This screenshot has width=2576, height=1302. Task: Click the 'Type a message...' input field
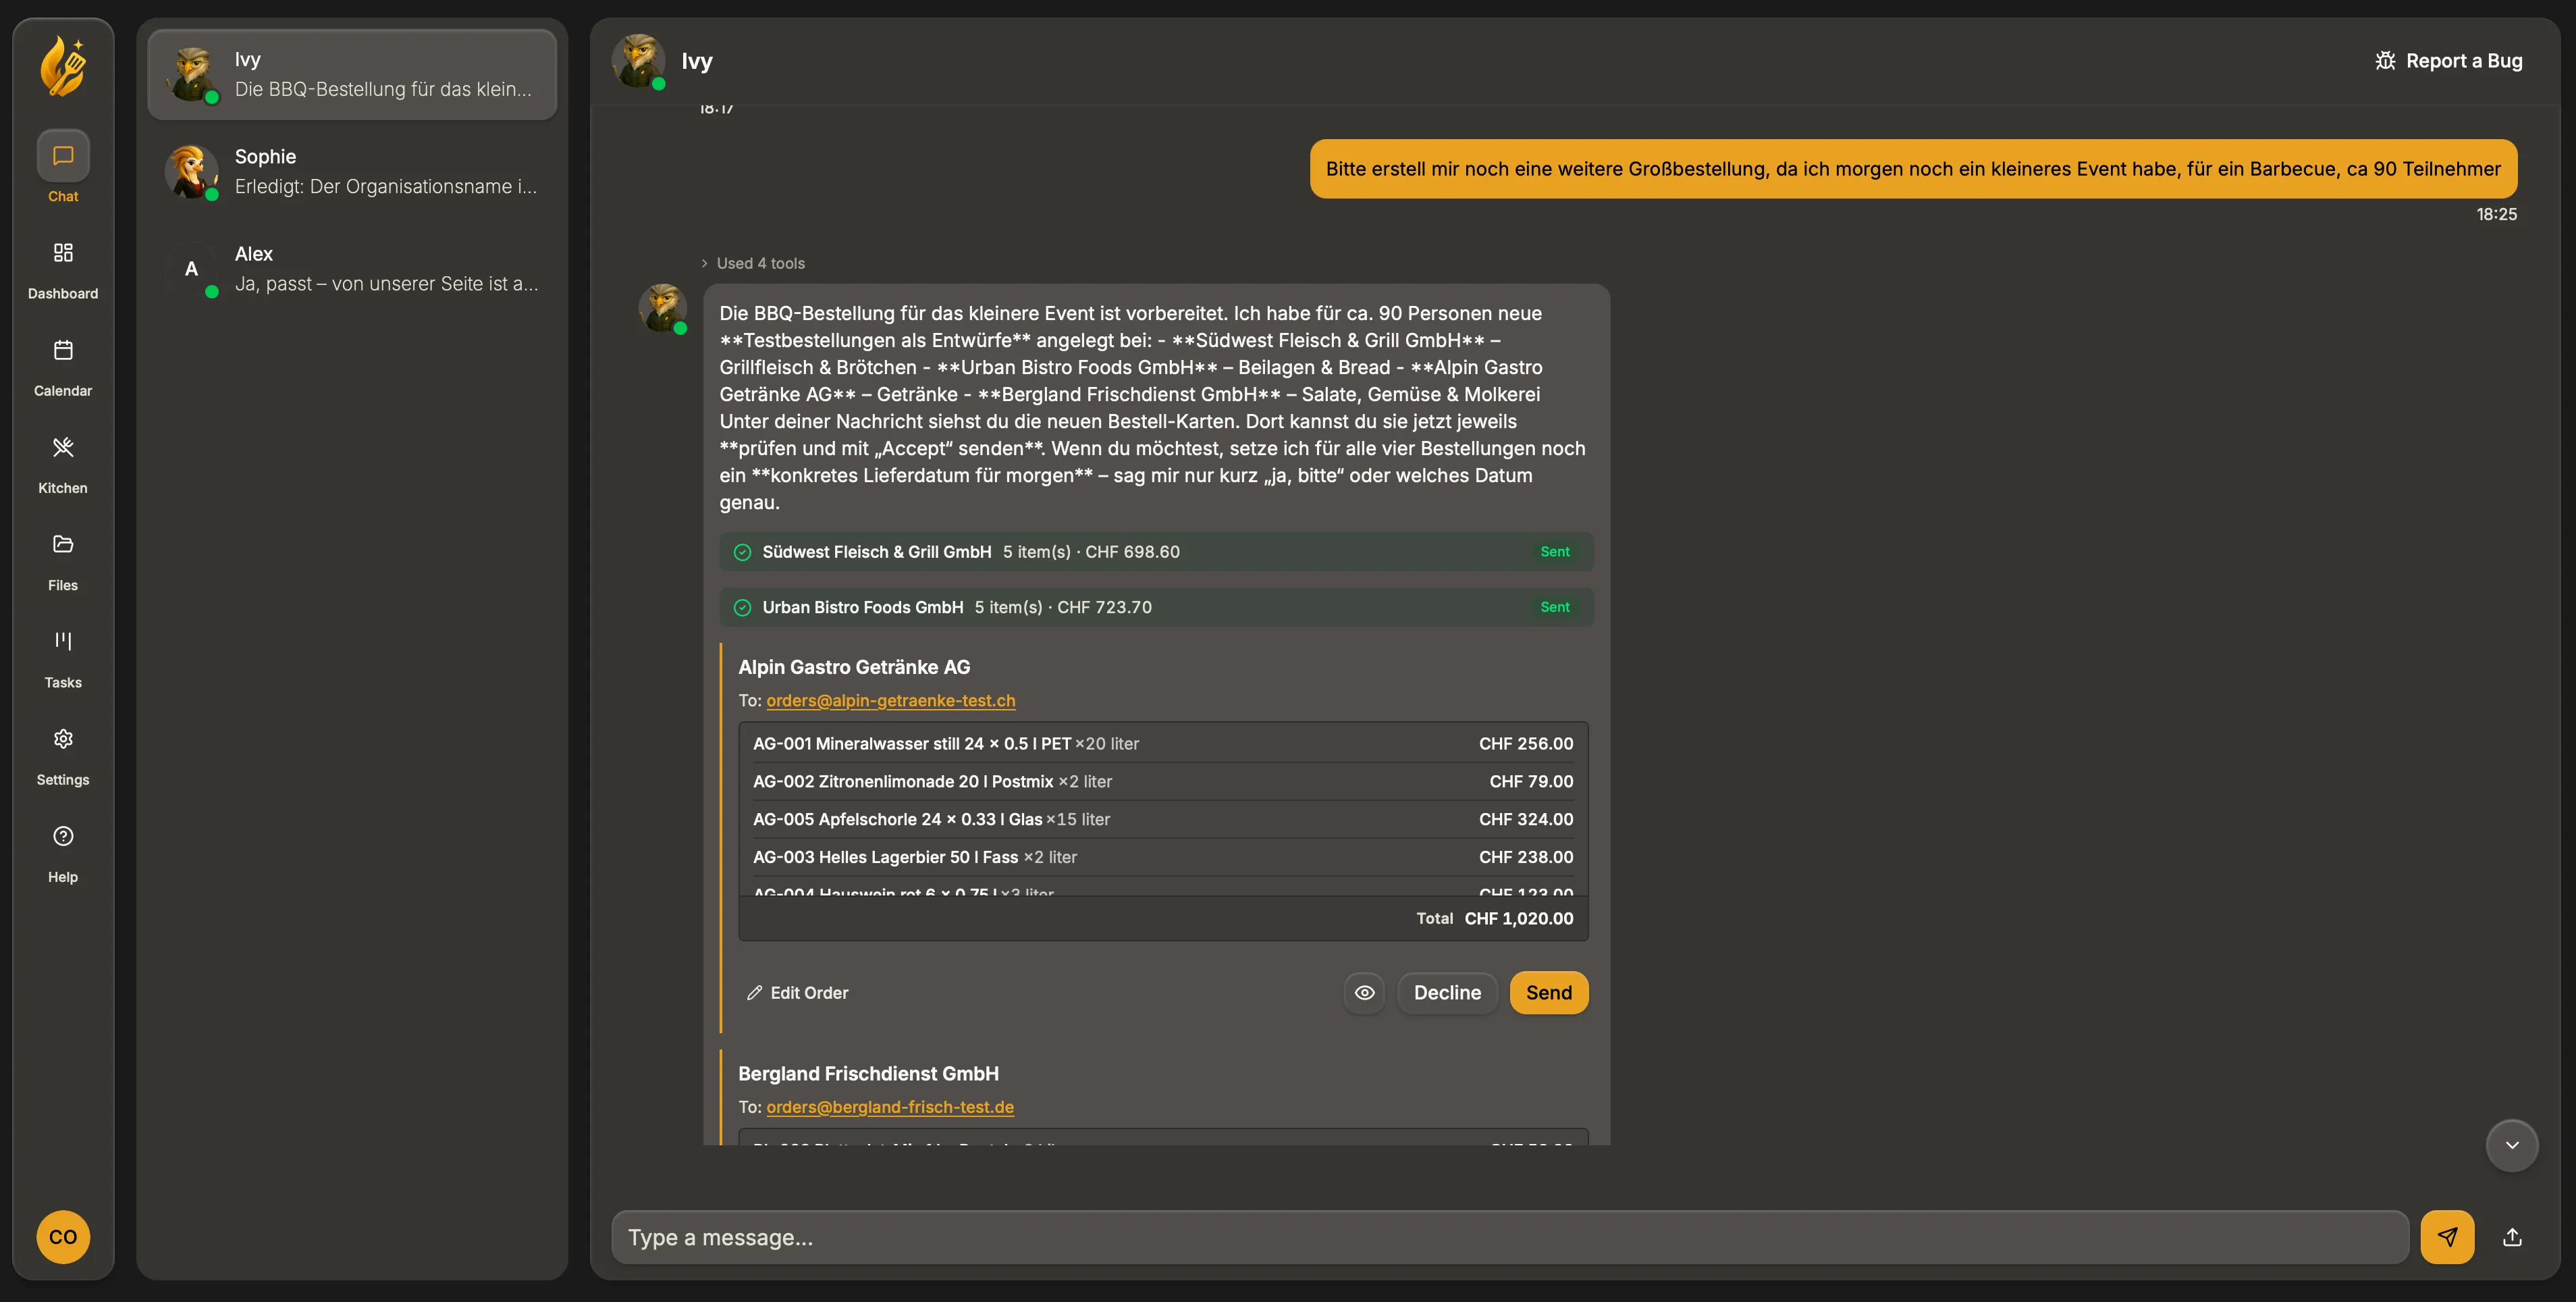pyautogui.click(x=1510, y=1237)
